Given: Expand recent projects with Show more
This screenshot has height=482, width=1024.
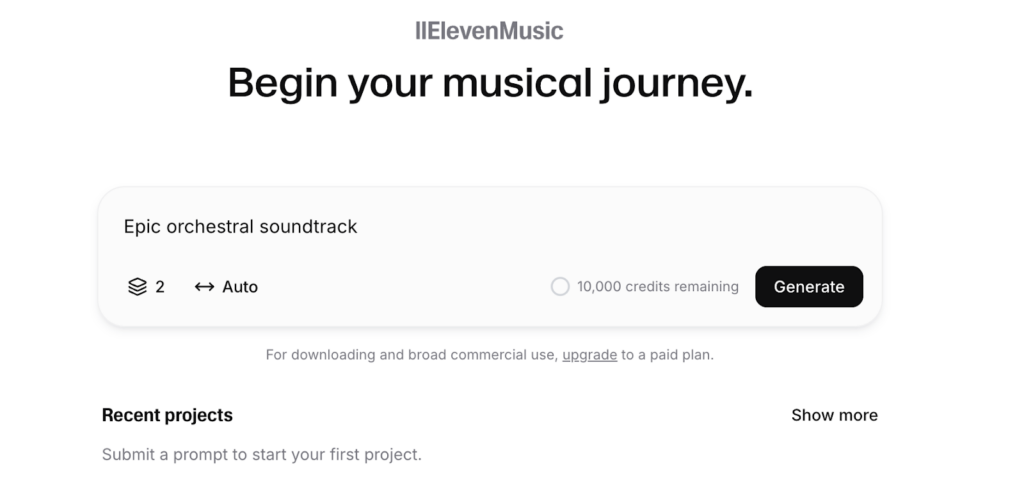Looking at the screenshot, I should point(834,415).
